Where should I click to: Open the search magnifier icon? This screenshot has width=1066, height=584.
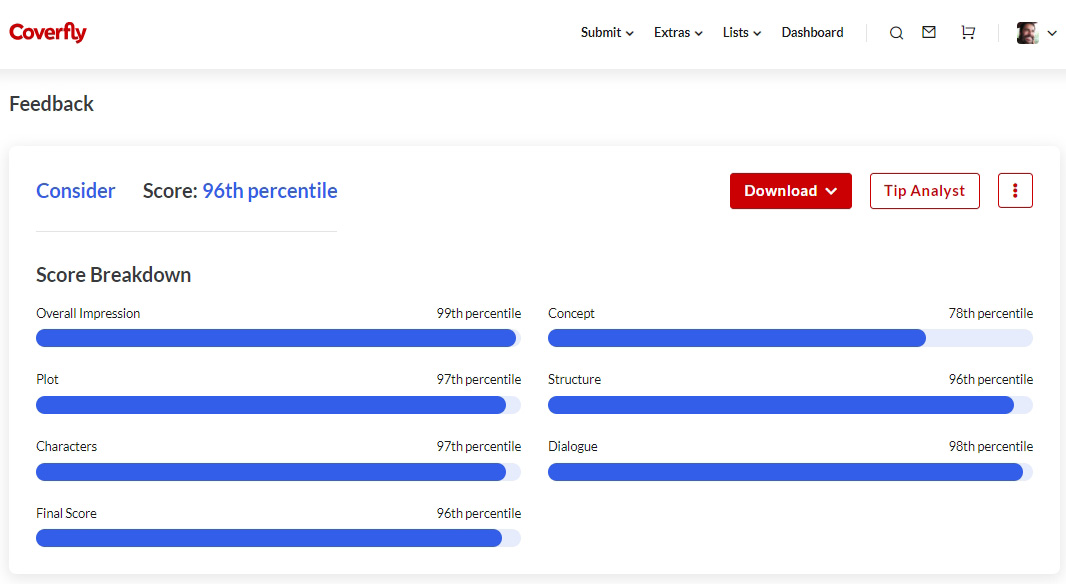pos(896,33)
